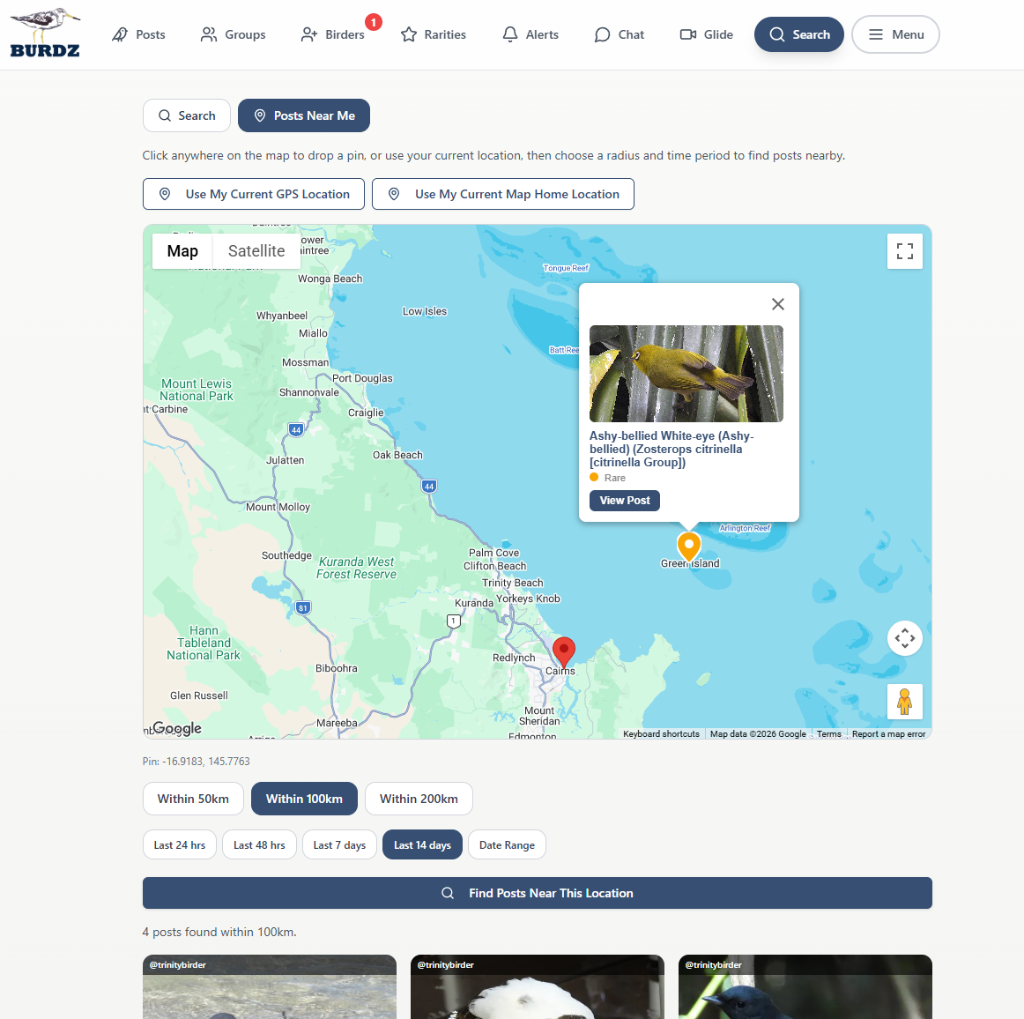Click the Ashy-bellied White-eye post title
The width and height of the screenshot is (1024, 1019).
(x=671, y=449)
